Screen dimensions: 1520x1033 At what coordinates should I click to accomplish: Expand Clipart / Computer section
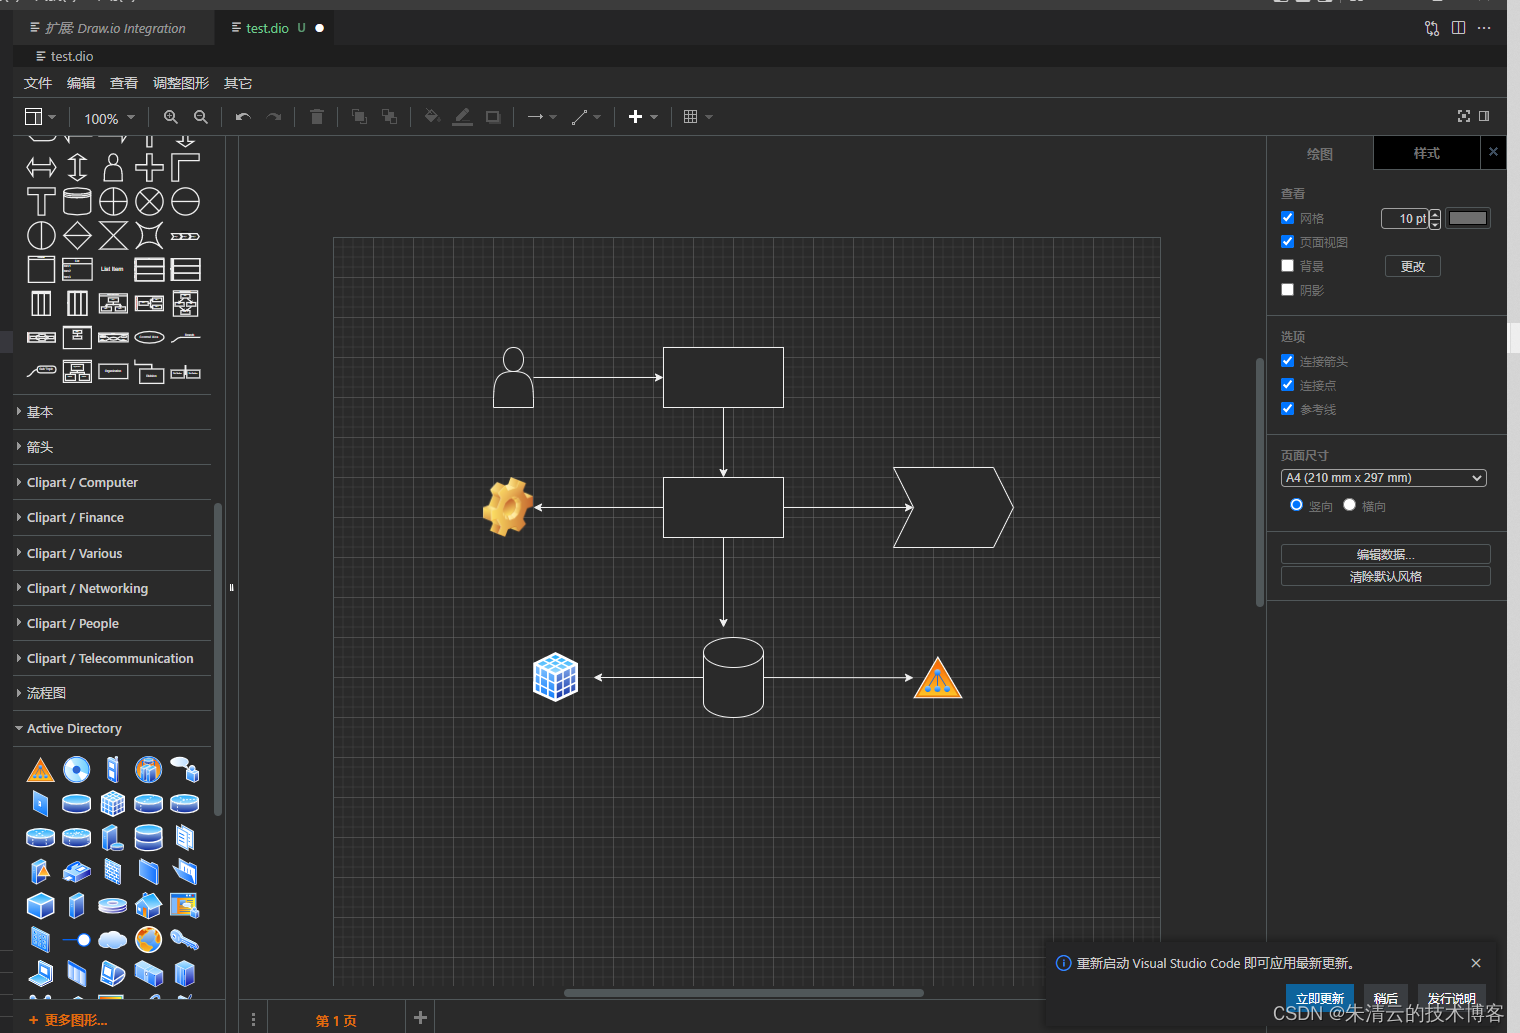112,482
